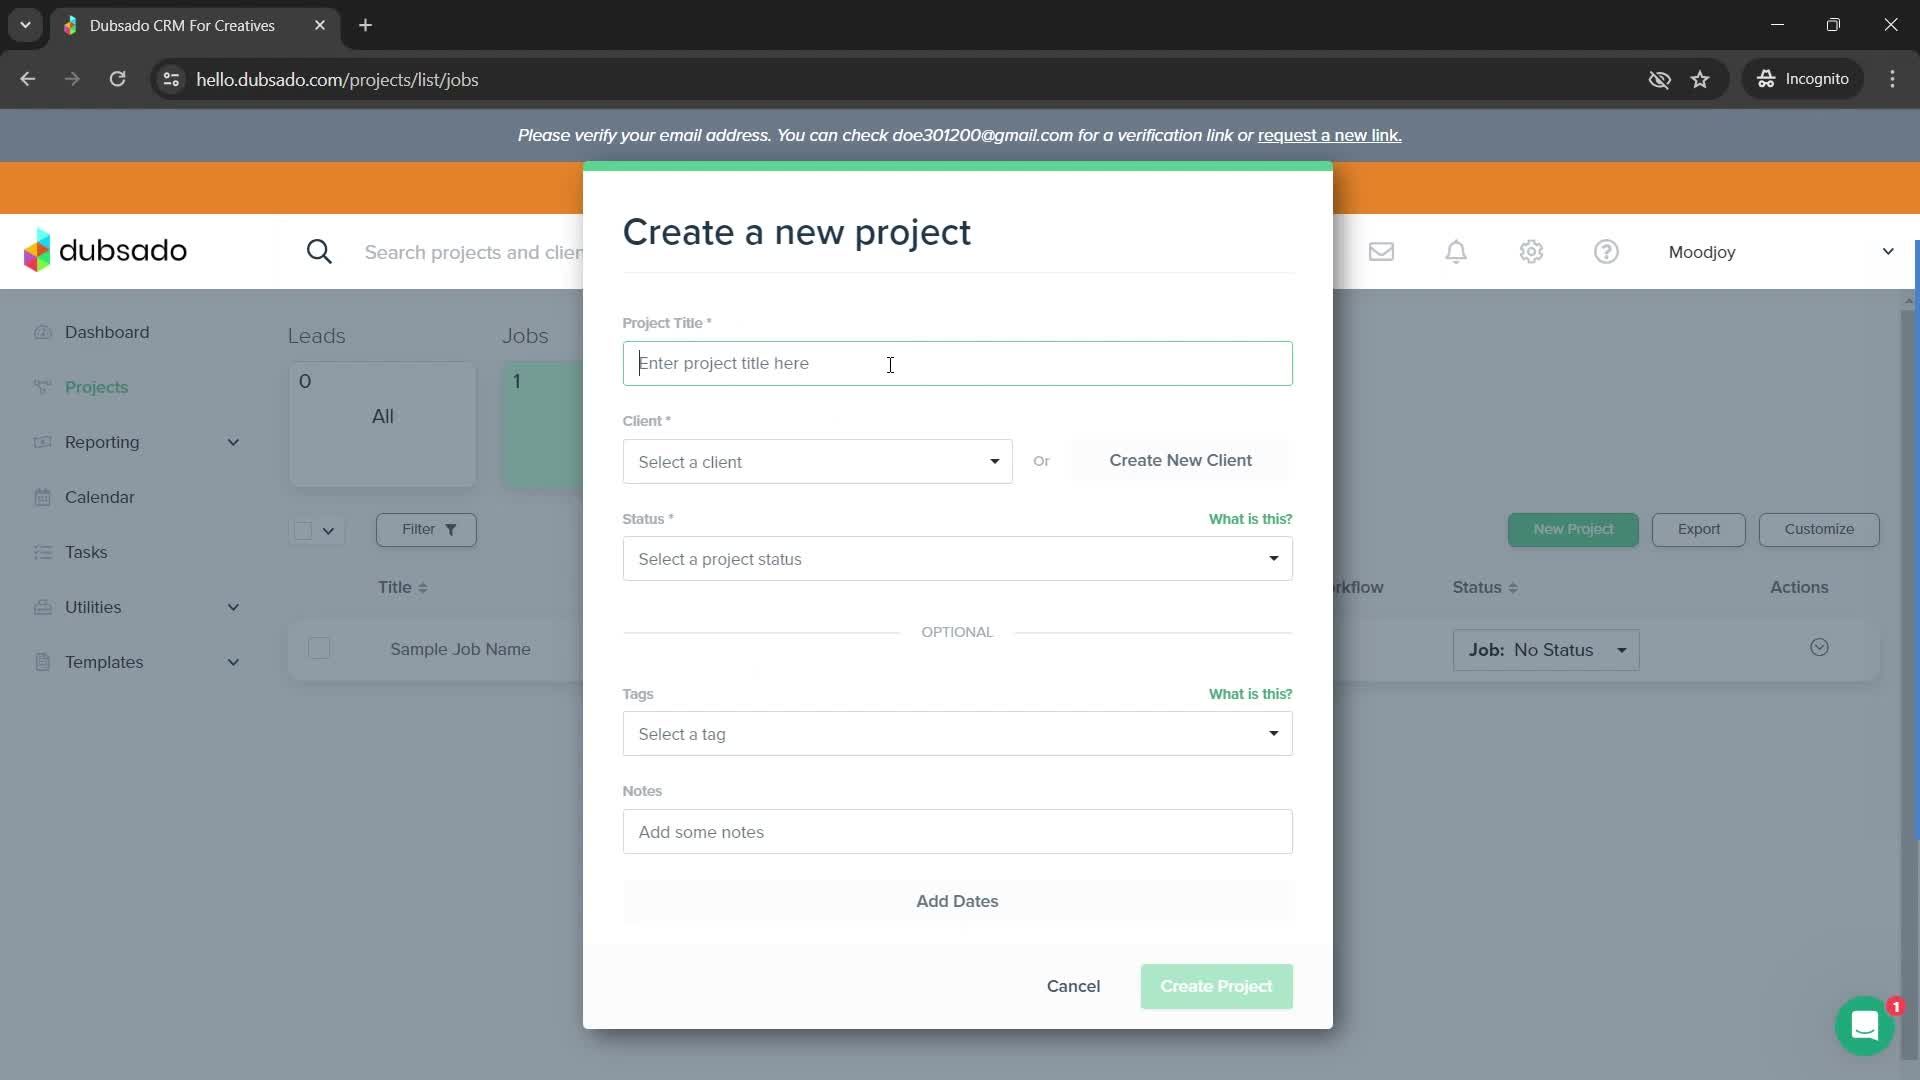Click the Incognito profile indicator
This screenshot has height=1080, width=1920.
[1803, 79]
